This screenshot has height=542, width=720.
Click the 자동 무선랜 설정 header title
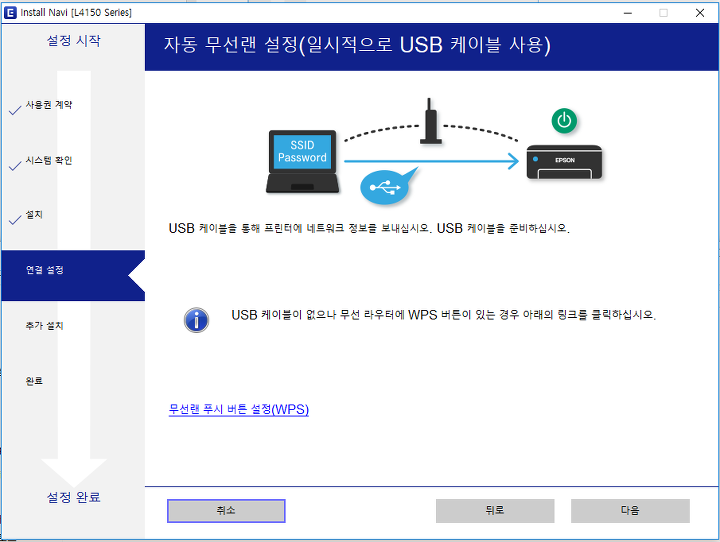click(x=357, y=45)
